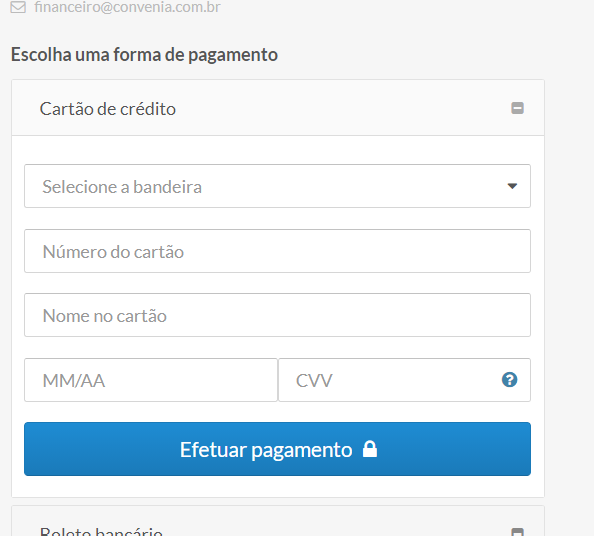The image size is (594, 536).
Task: Click the Boleto bancário title text
Action: pos(101,531)
